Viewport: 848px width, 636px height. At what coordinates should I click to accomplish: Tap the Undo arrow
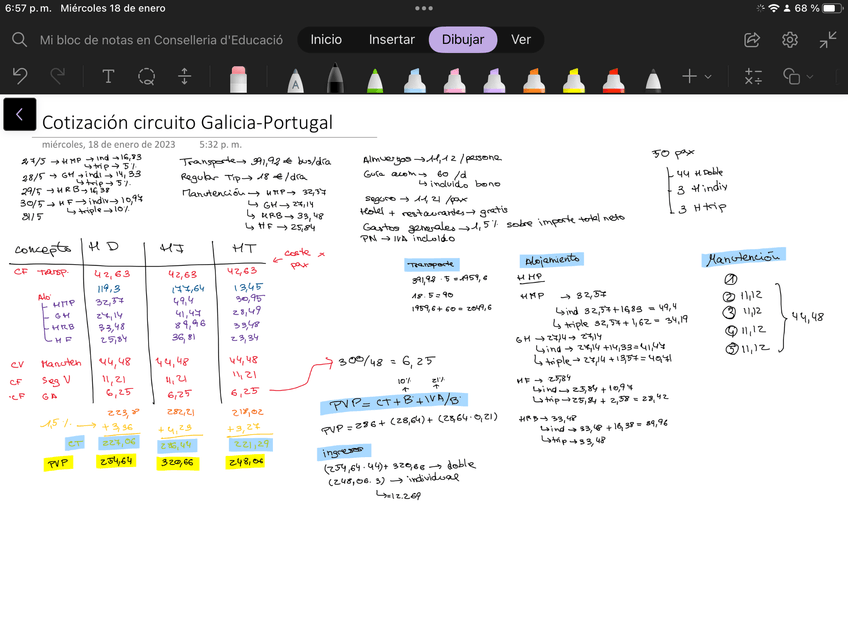coord(20,76)
